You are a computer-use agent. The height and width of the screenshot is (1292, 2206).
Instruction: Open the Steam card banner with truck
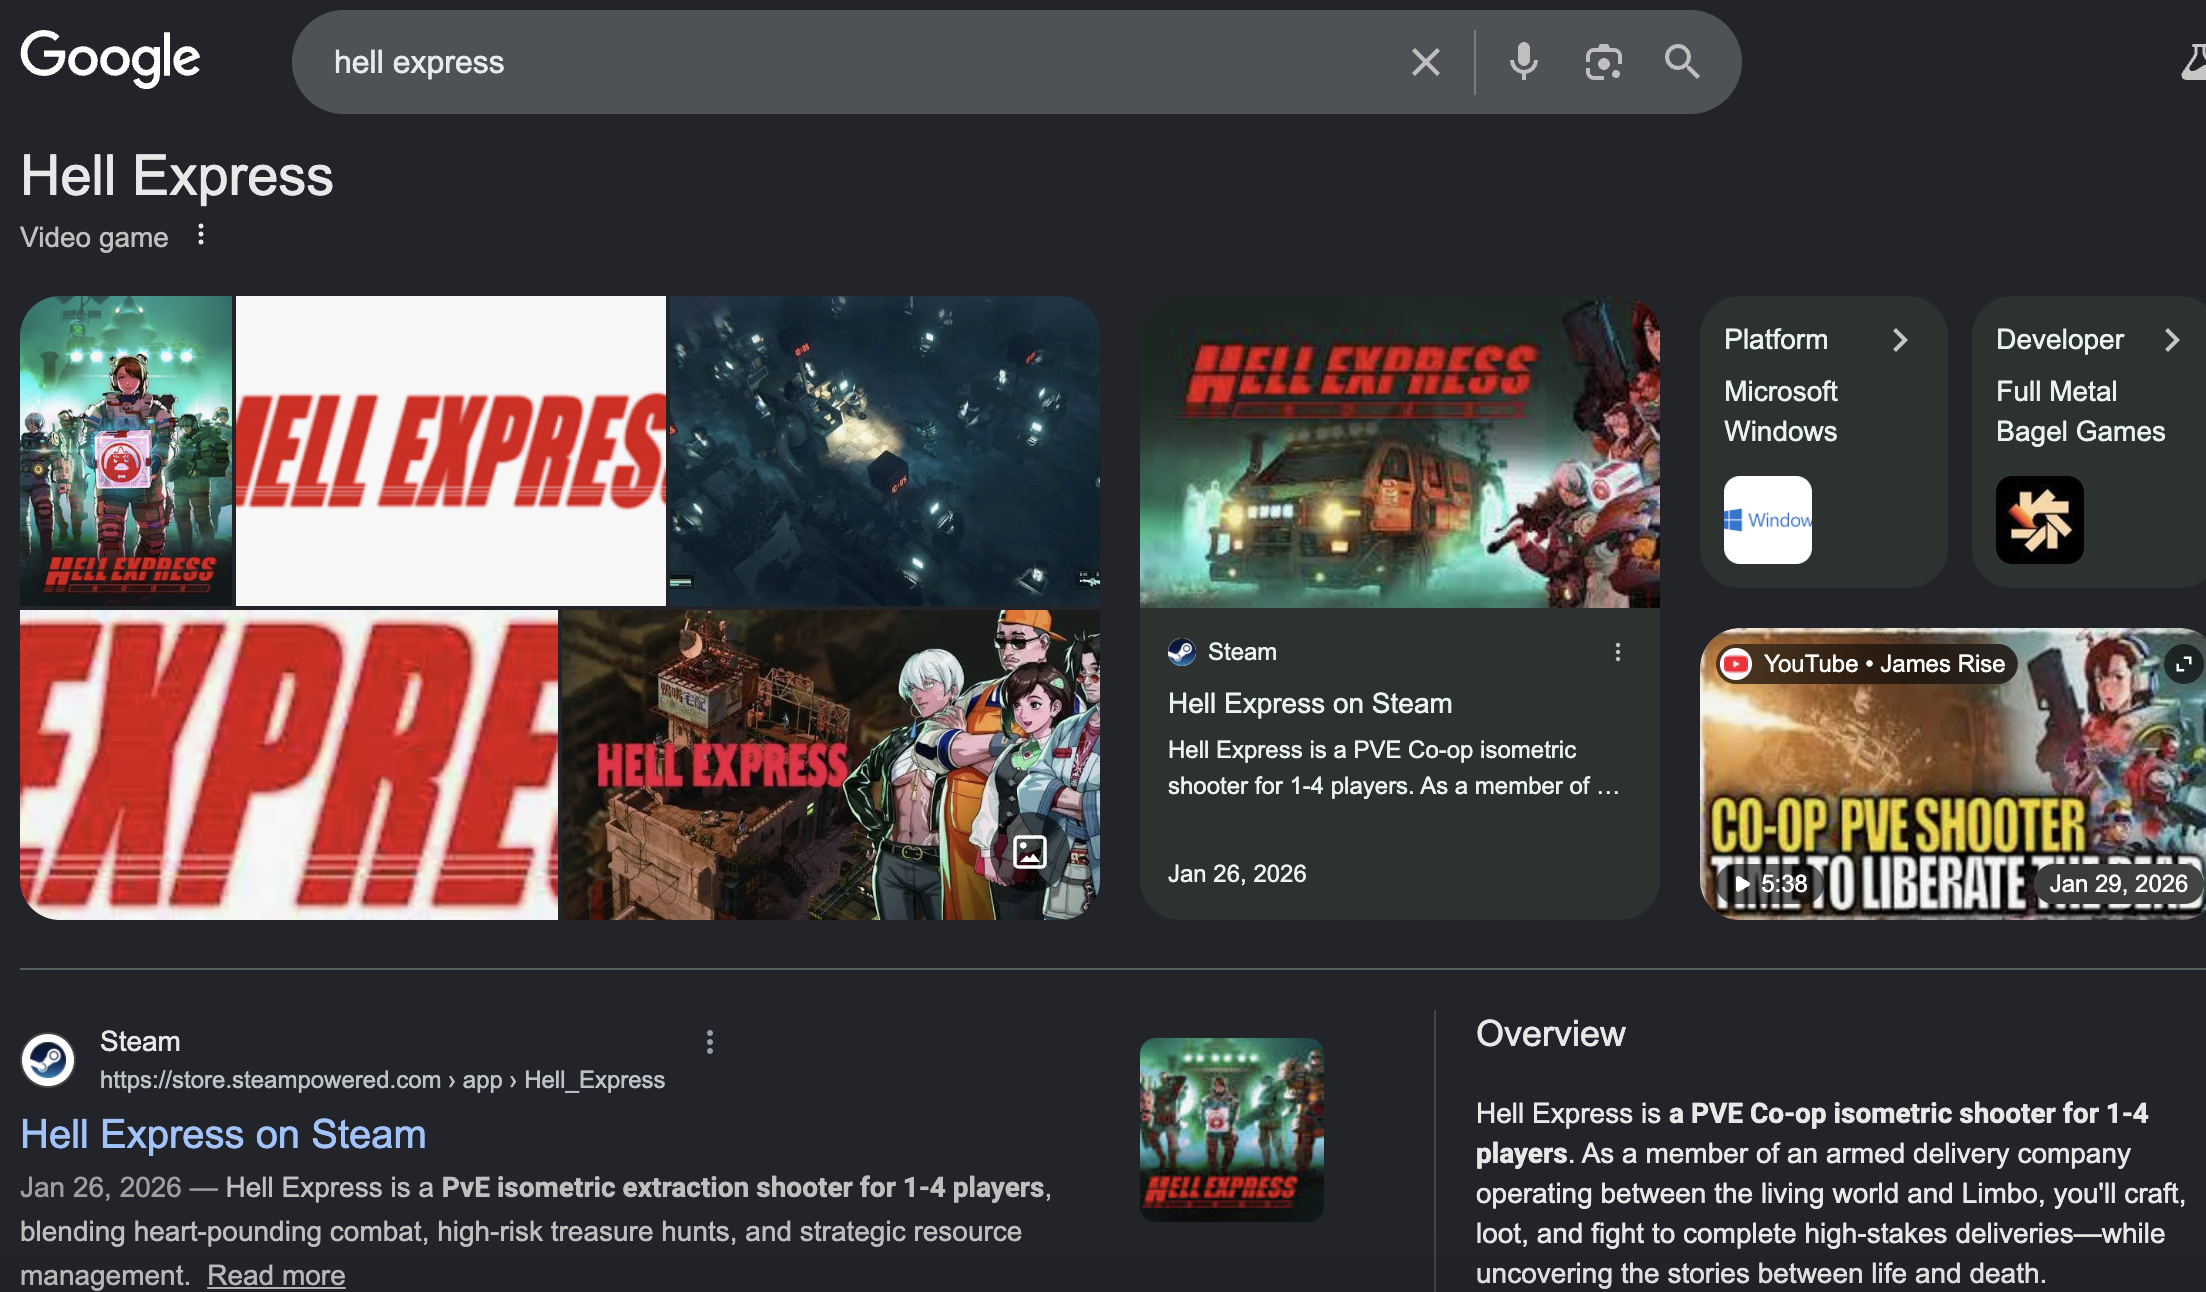(x=1400, y=452)
